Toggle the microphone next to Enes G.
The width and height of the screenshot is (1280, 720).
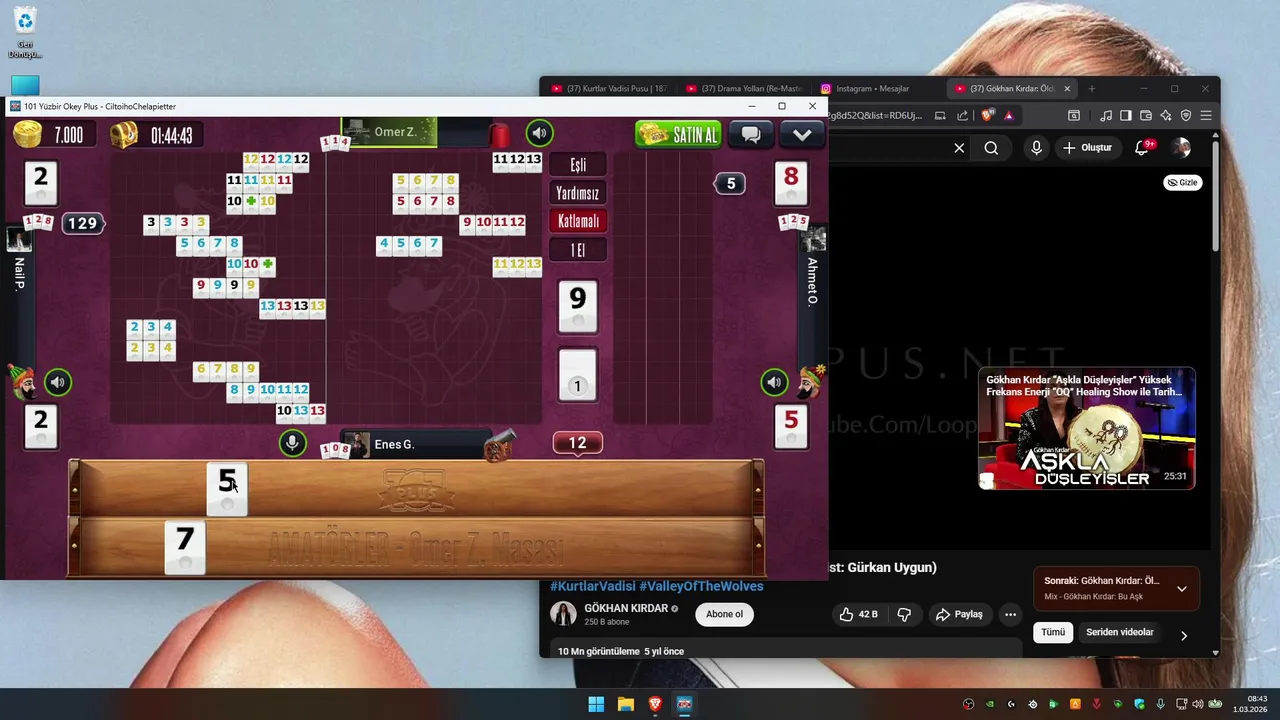(292, 443)
